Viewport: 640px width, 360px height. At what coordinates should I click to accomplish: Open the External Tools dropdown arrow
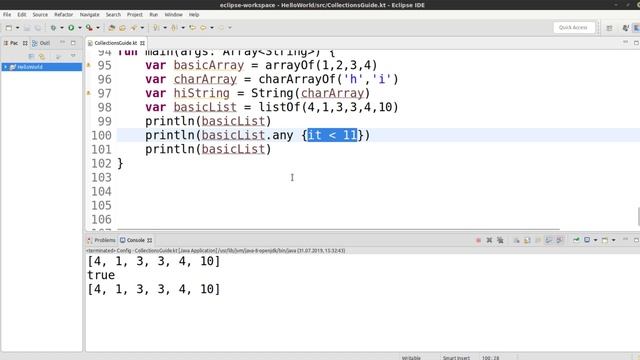98,28
